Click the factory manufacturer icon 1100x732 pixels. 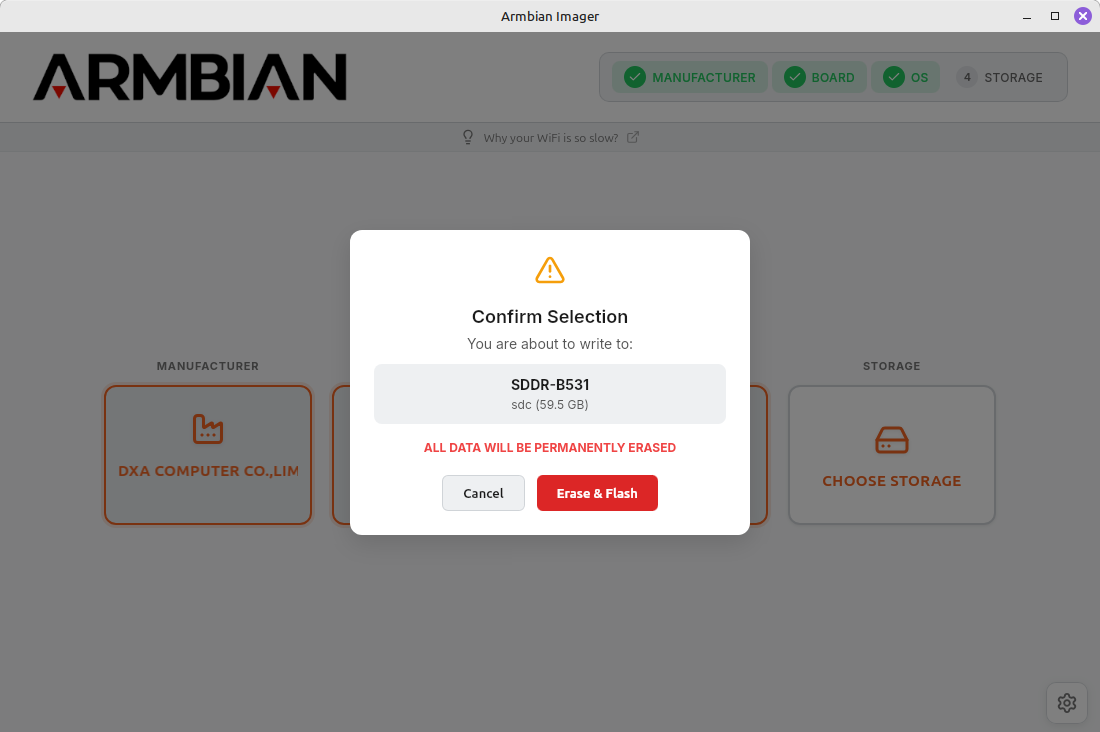point(208,429)
